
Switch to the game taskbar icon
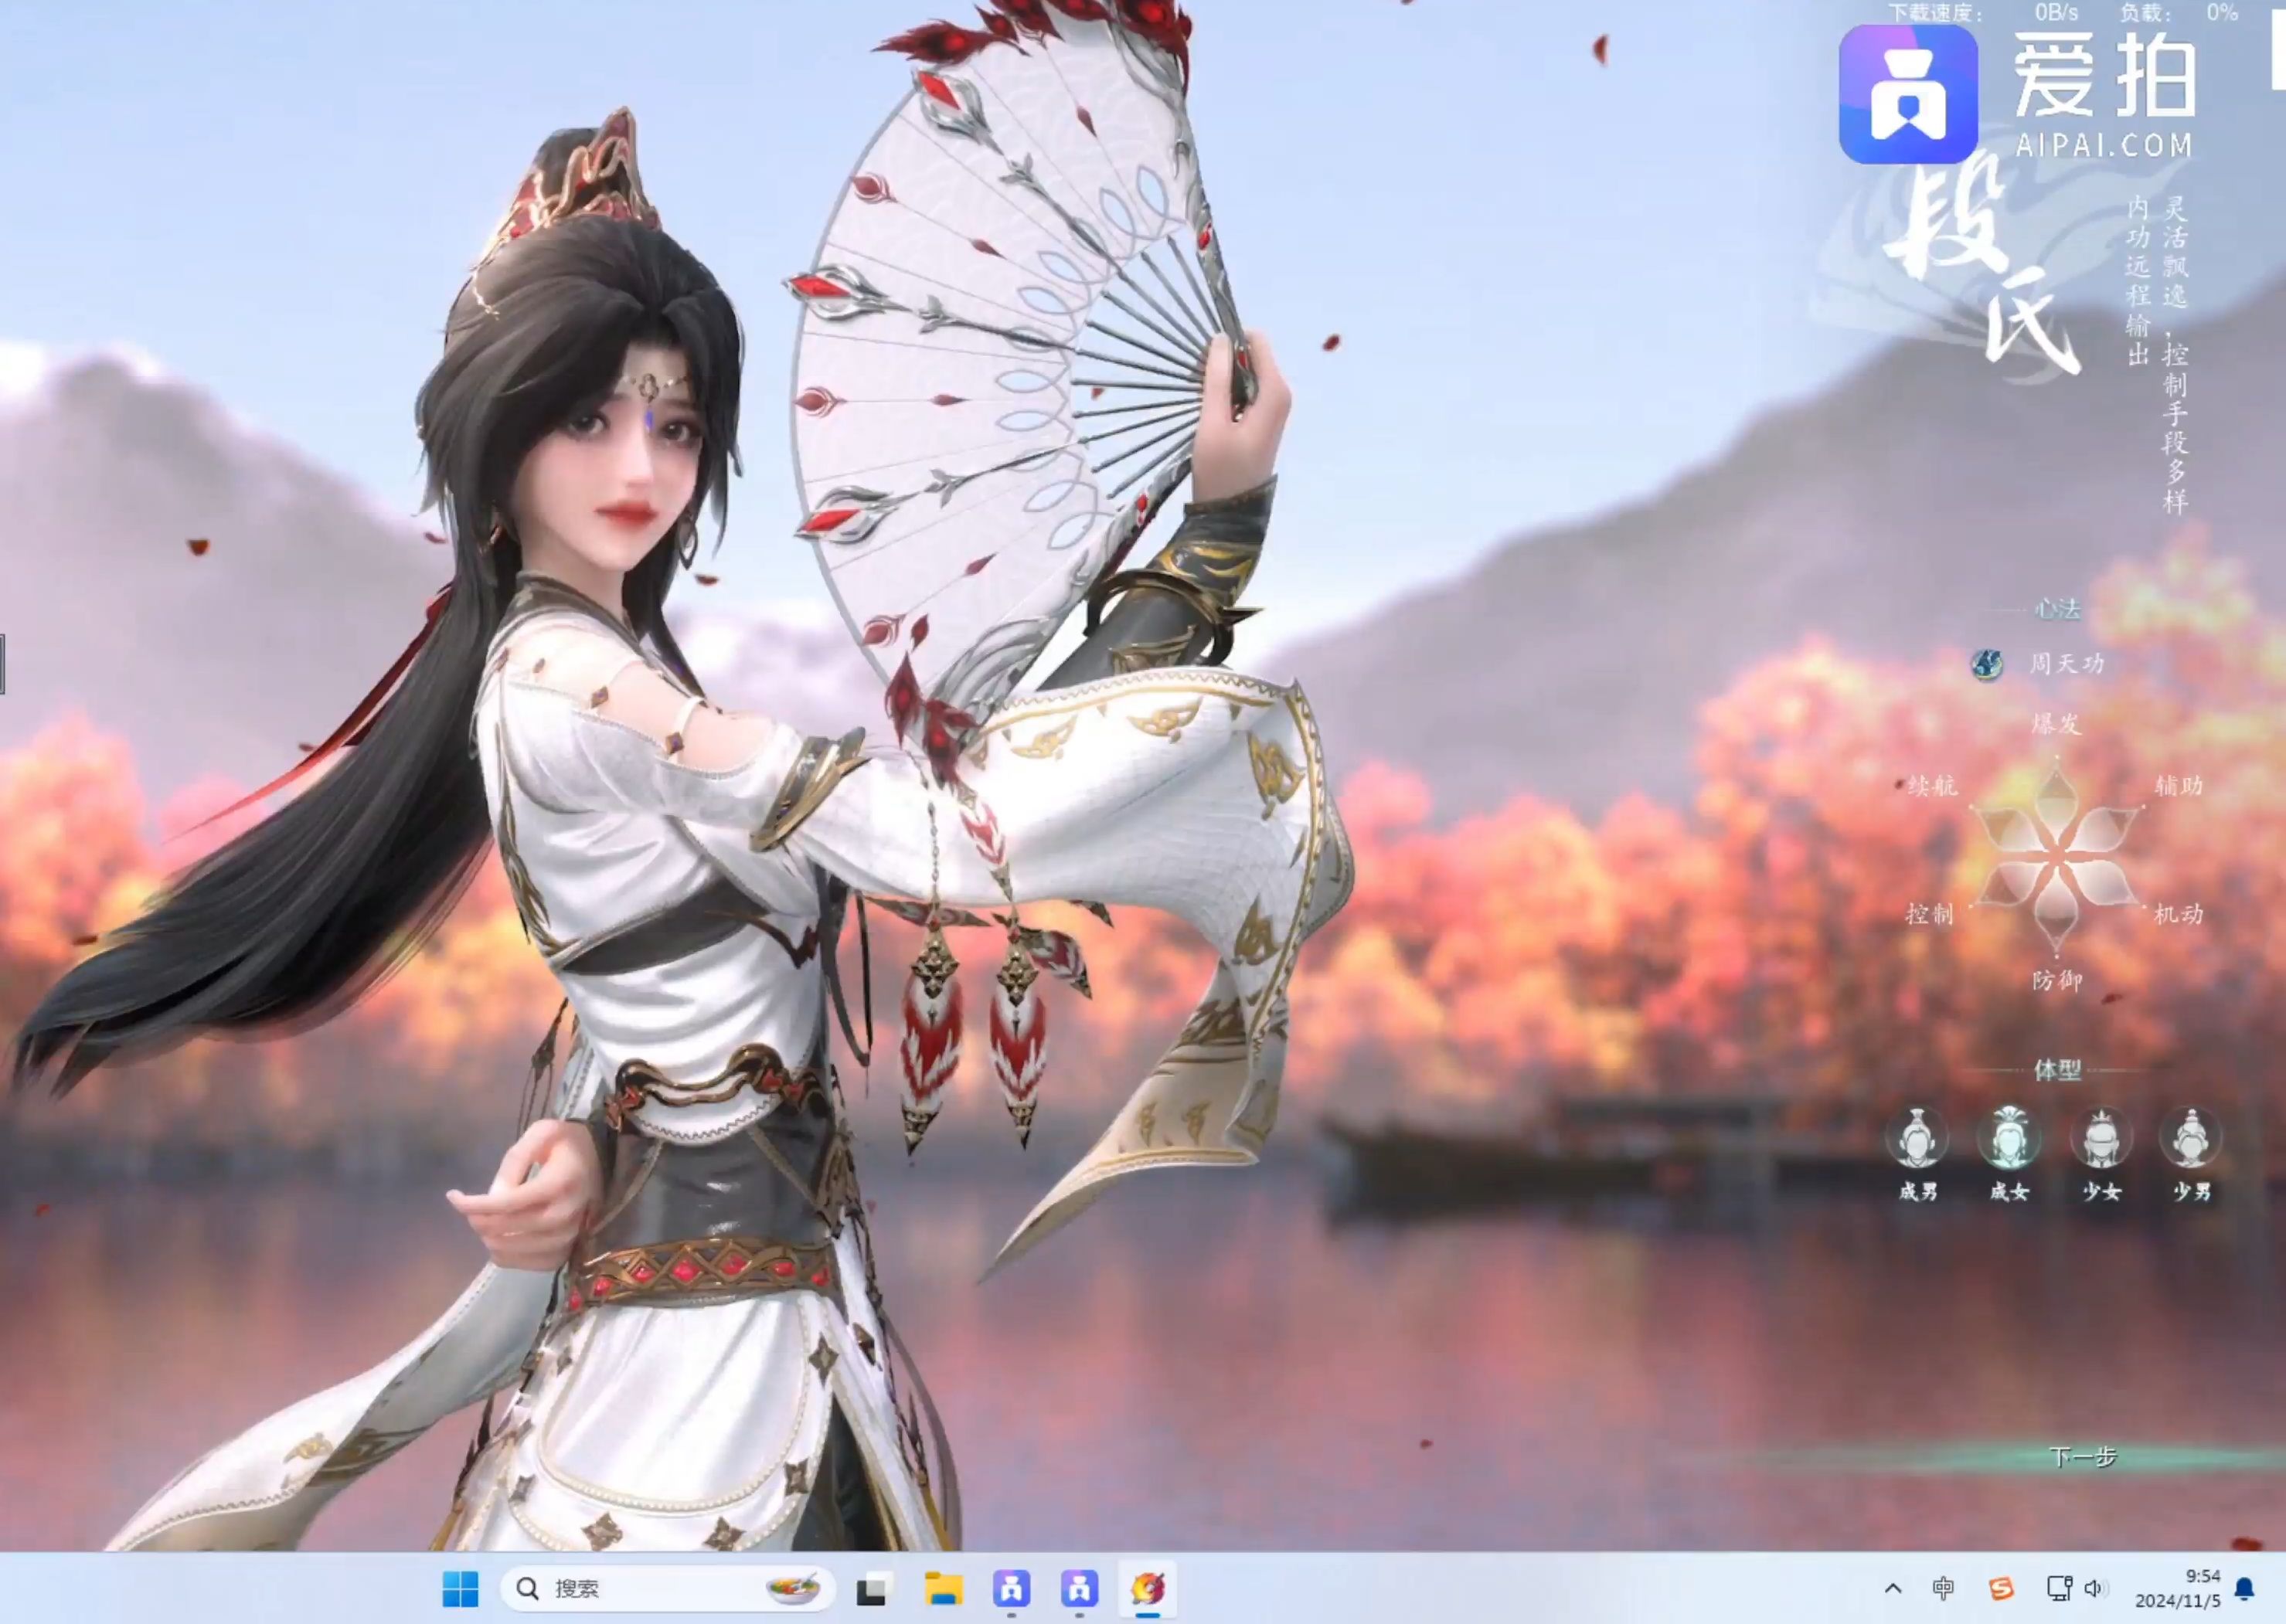1148,1588
